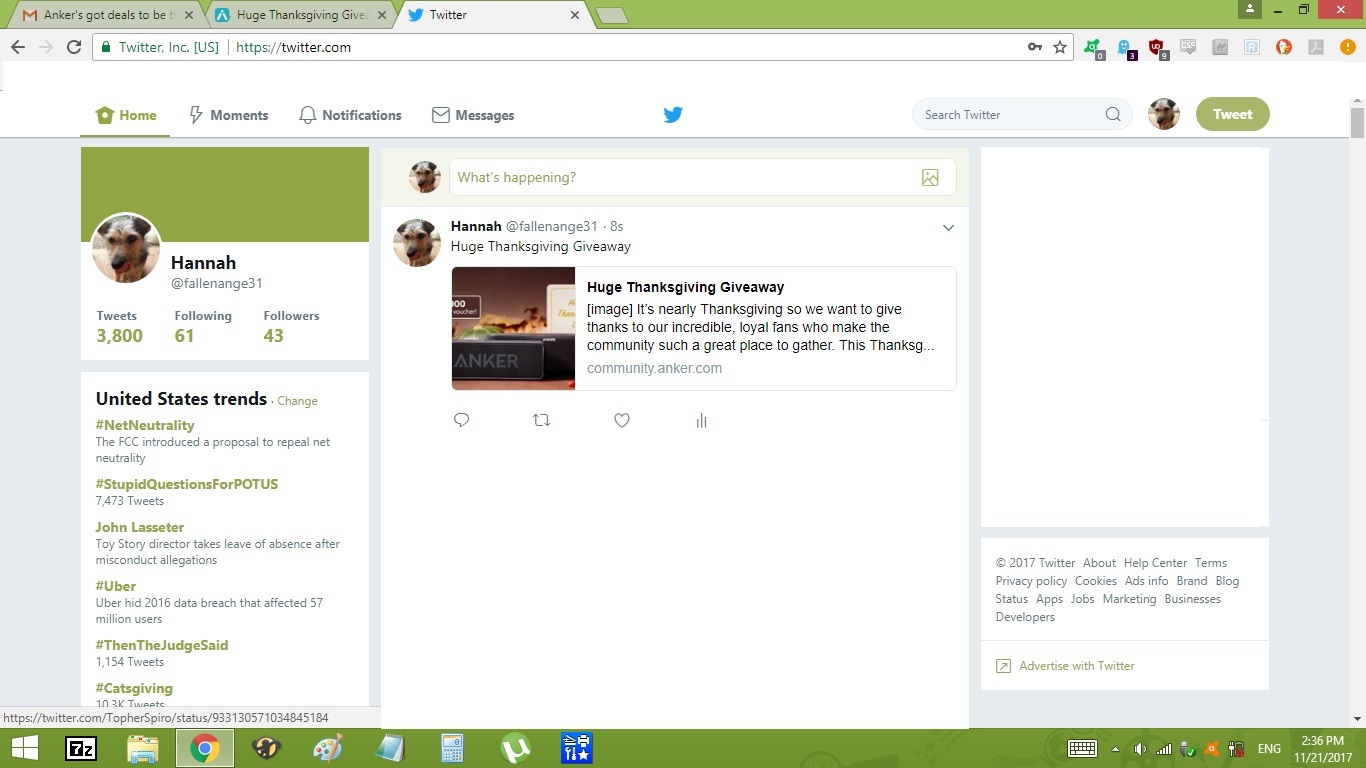The image size is (1366, 768).
Task: Click the search magnifier icon
Action: [x=1113, y=115]
